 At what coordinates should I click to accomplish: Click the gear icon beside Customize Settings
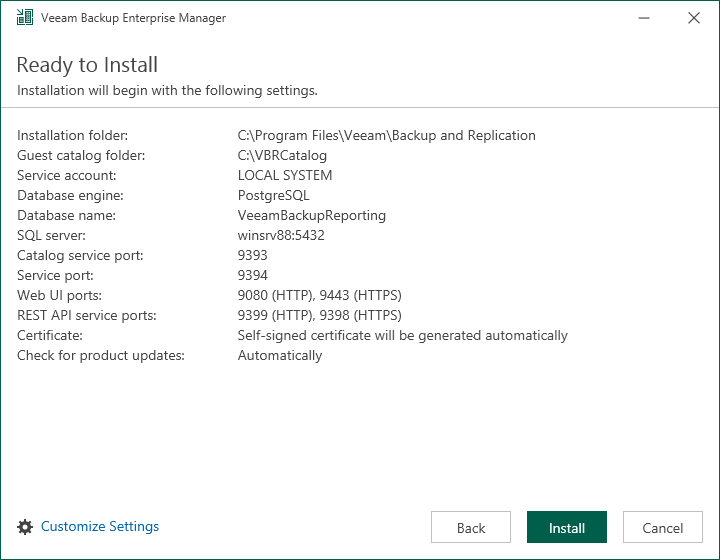[25, 527]
